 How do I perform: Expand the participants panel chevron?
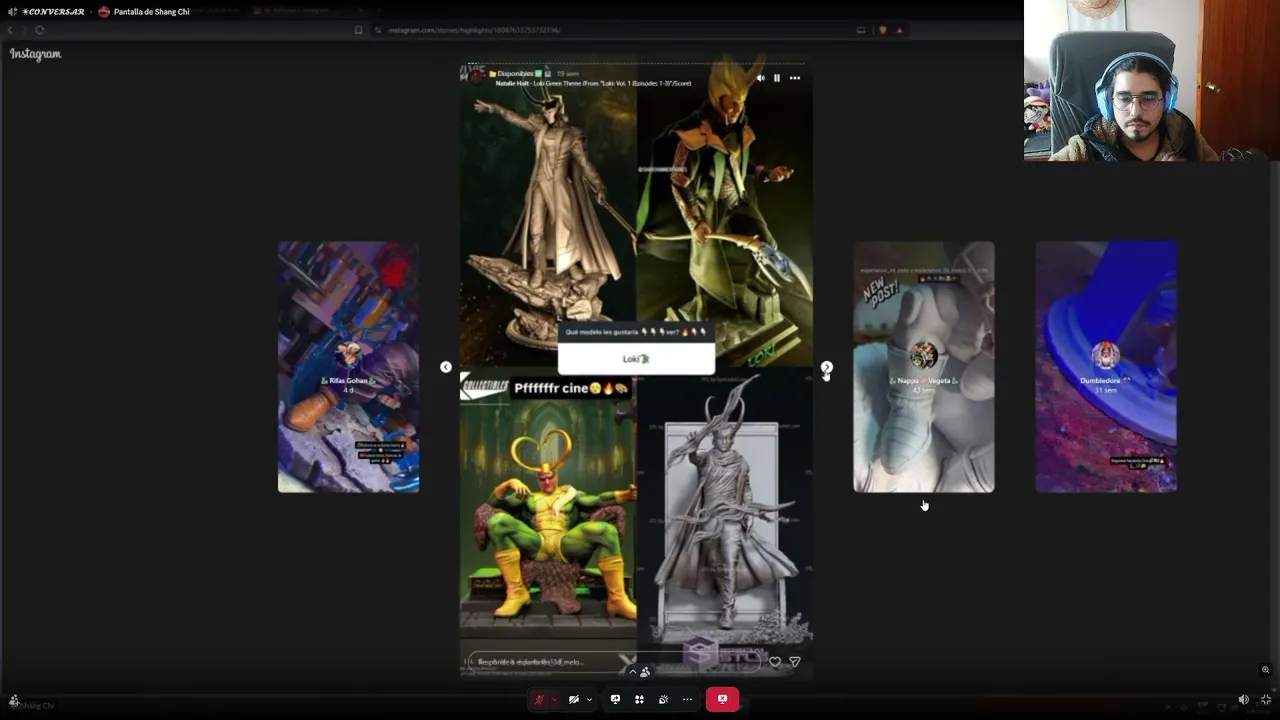pyautogui.click(x=632, y=672)
